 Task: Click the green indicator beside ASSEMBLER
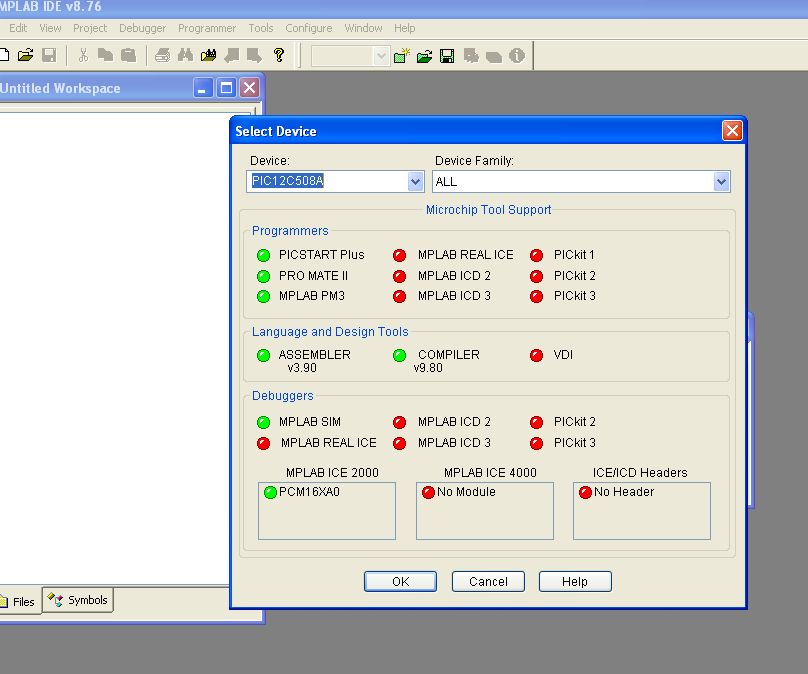tap(263, 355)
